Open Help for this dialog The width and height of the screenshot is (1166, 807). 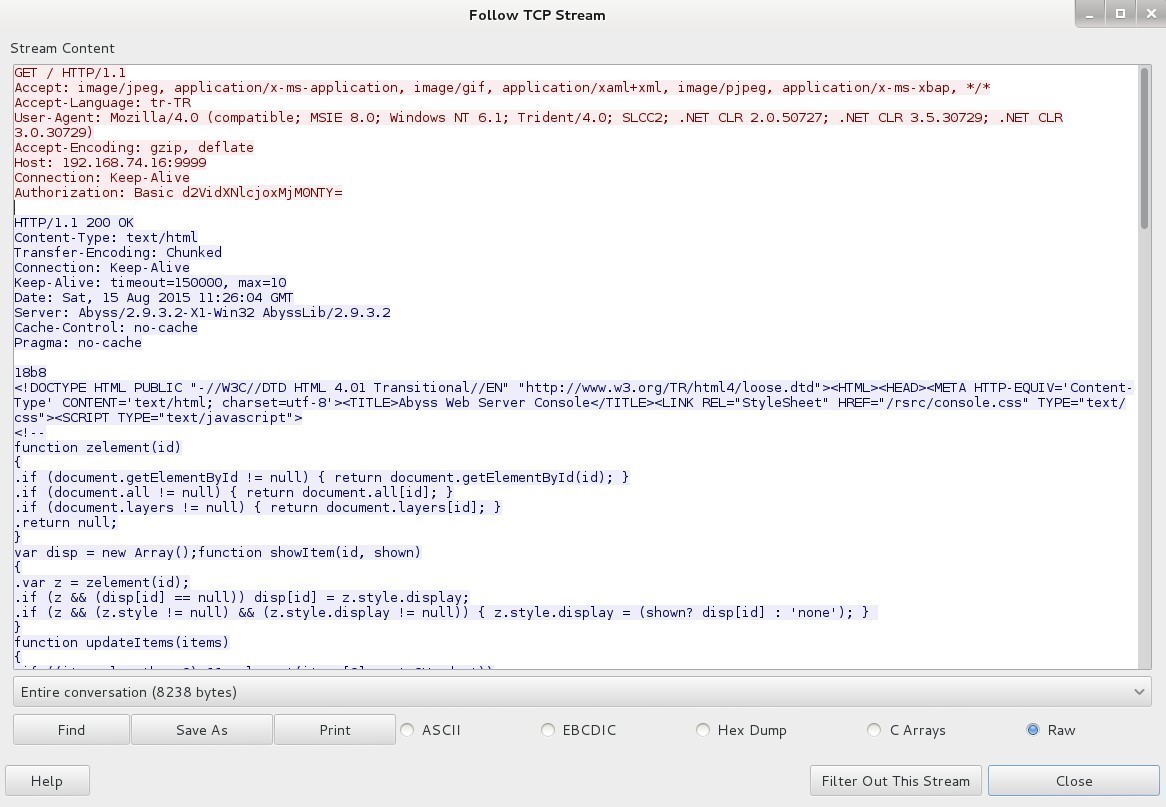[47, 781]
